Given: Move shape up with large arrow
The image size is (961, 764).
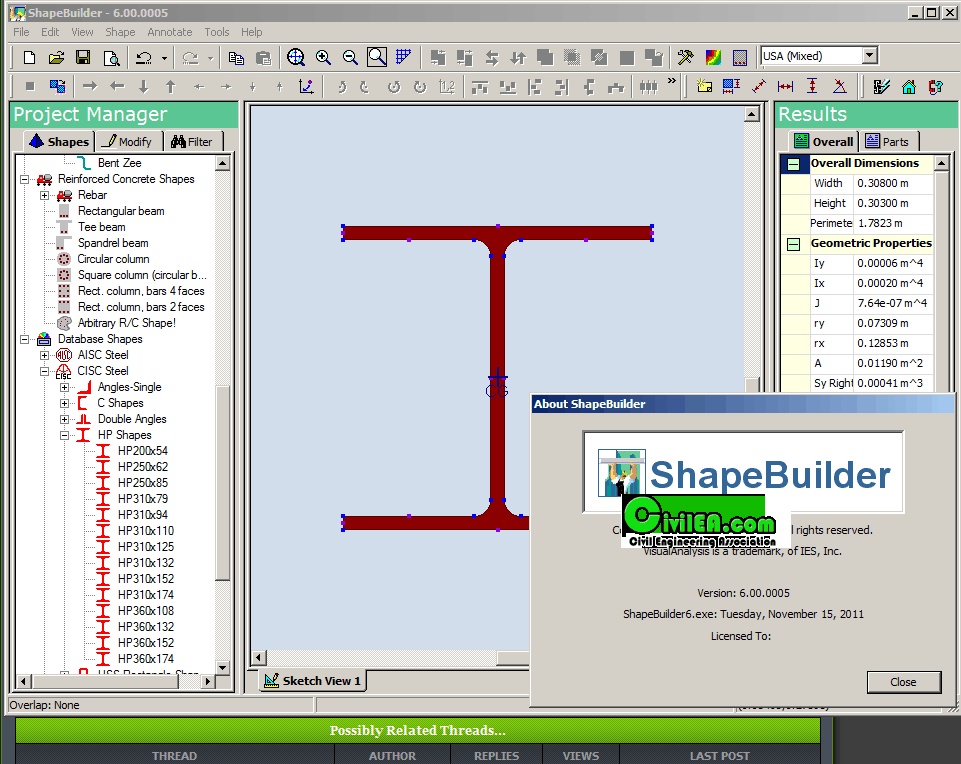Looking at the screenshot, I should click(170, 87).
